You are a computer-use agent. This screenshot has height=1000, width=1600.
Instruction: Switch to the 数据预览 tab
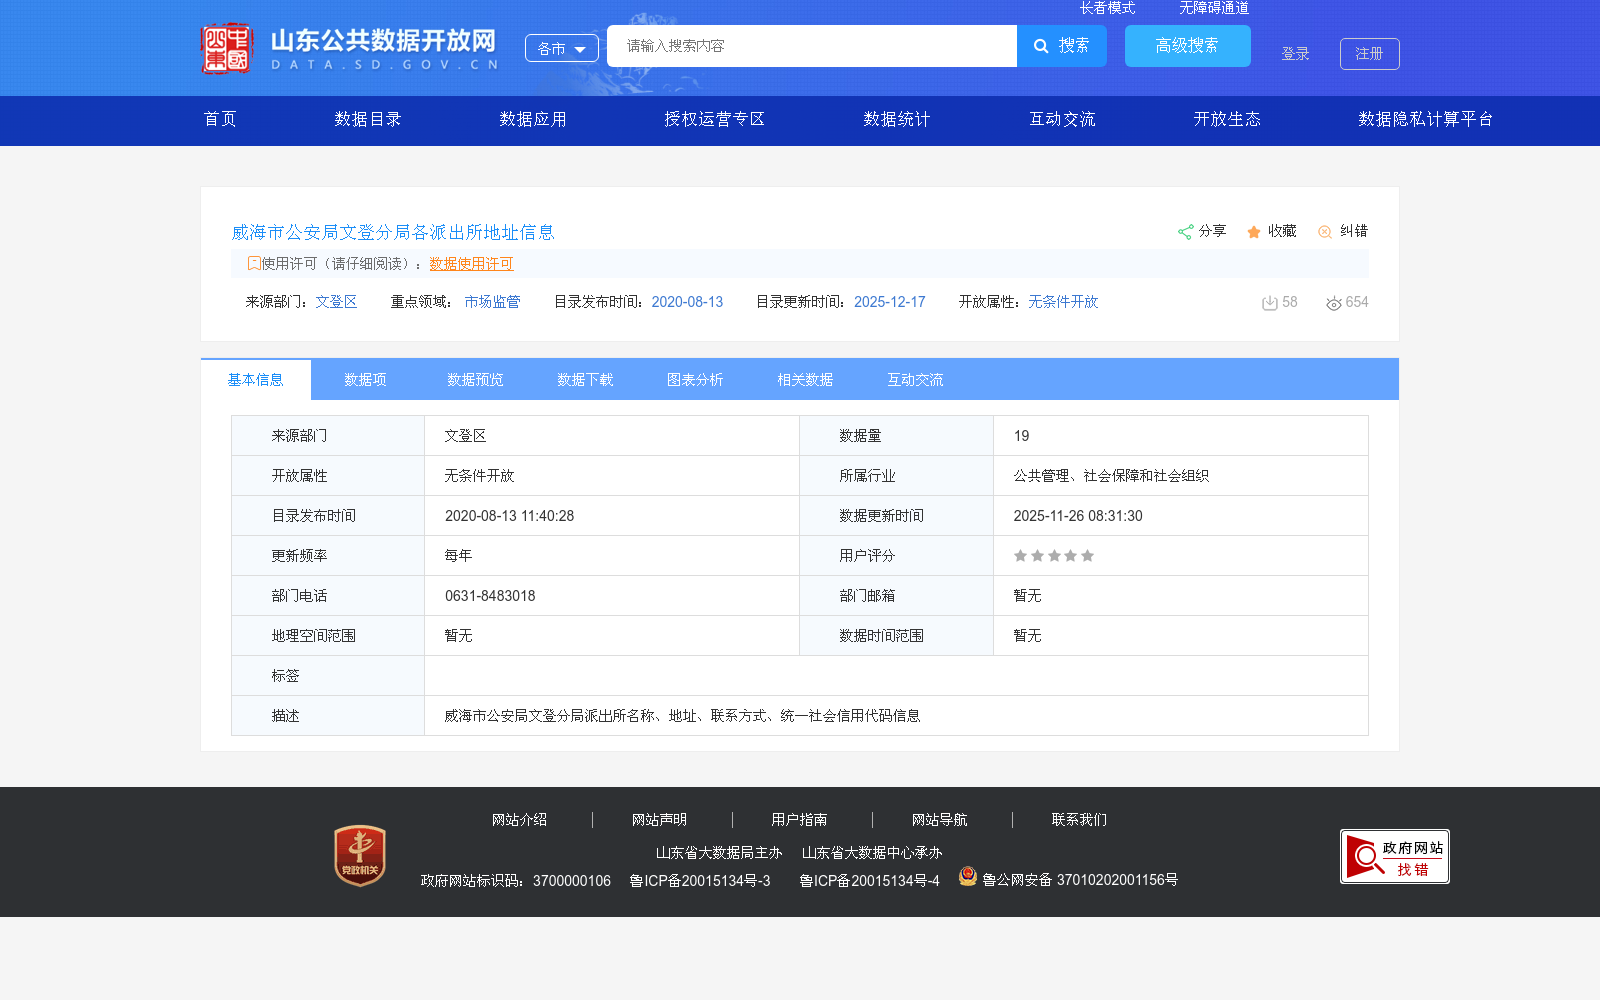click(475, 380)
